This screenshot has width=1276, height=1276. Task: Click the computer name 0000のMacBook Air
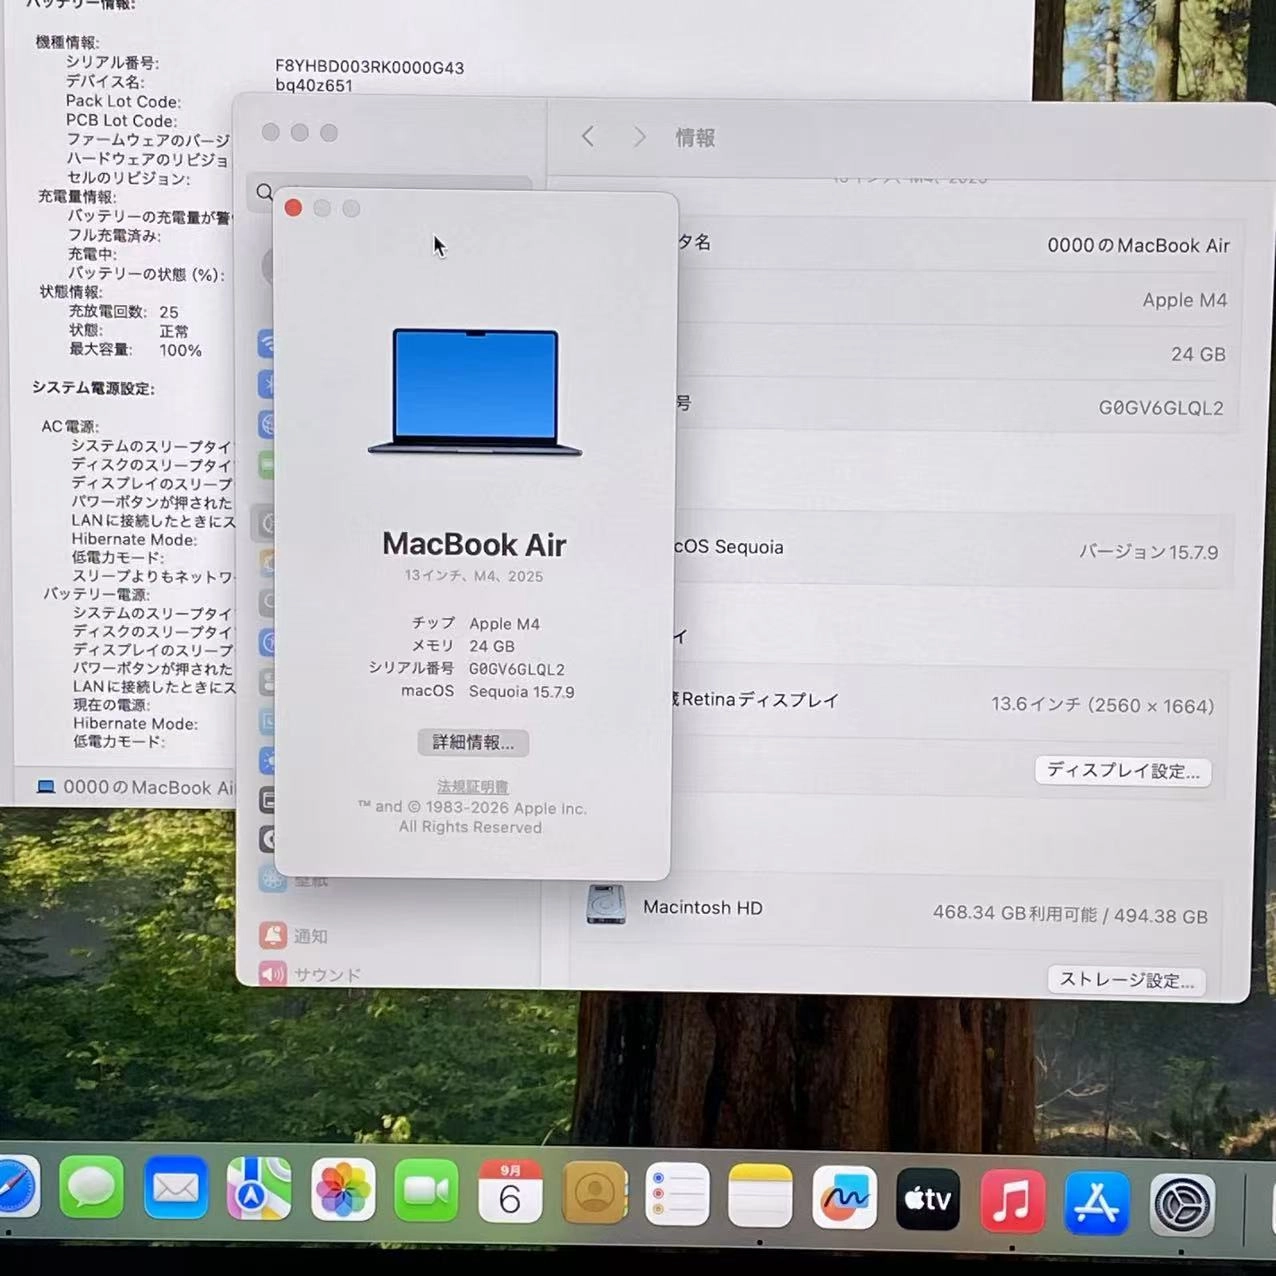coord(1138,245)
